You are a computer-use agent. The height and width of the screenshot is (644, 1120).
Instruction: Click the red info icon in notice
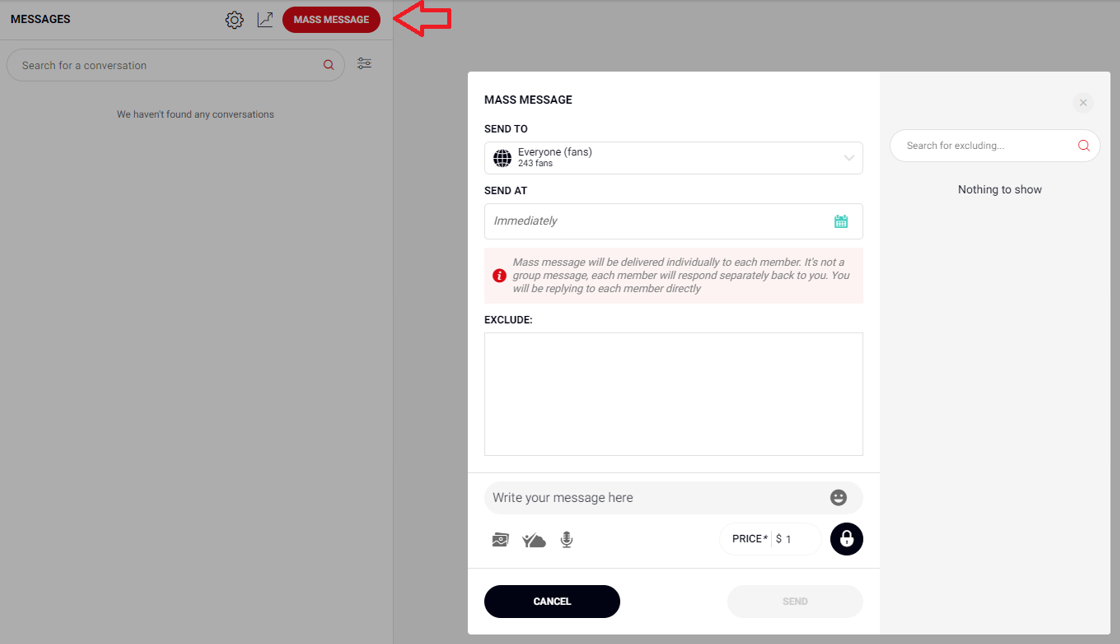coord(499,276)
